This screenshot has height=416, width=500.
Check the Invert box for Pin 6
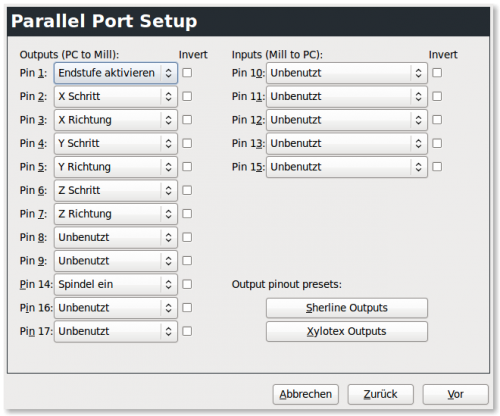187,190
